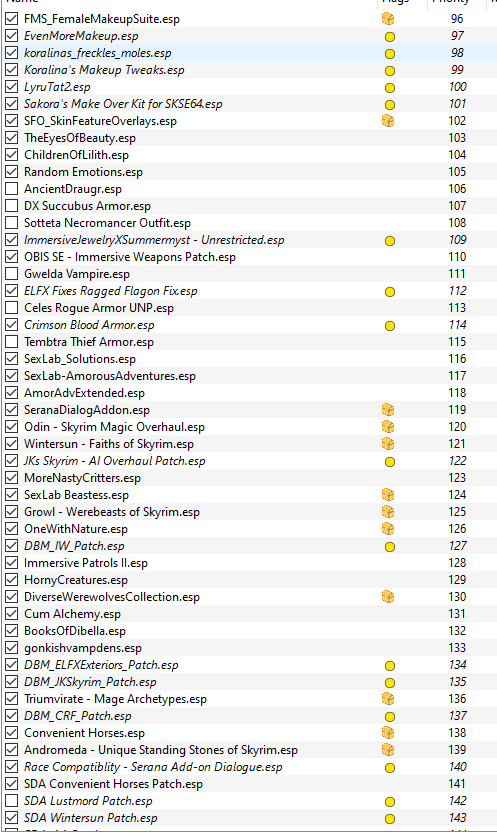Click priority value 133

click(x=457, y=648)
